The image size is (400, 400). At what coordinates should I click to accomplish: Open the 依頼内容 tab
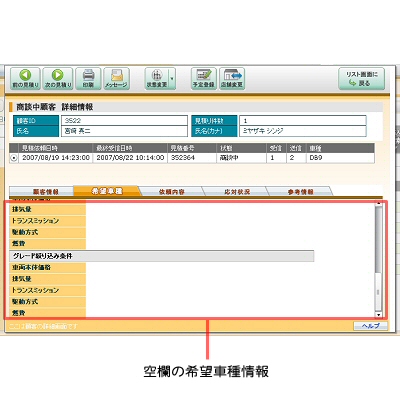tap(171, 191)
